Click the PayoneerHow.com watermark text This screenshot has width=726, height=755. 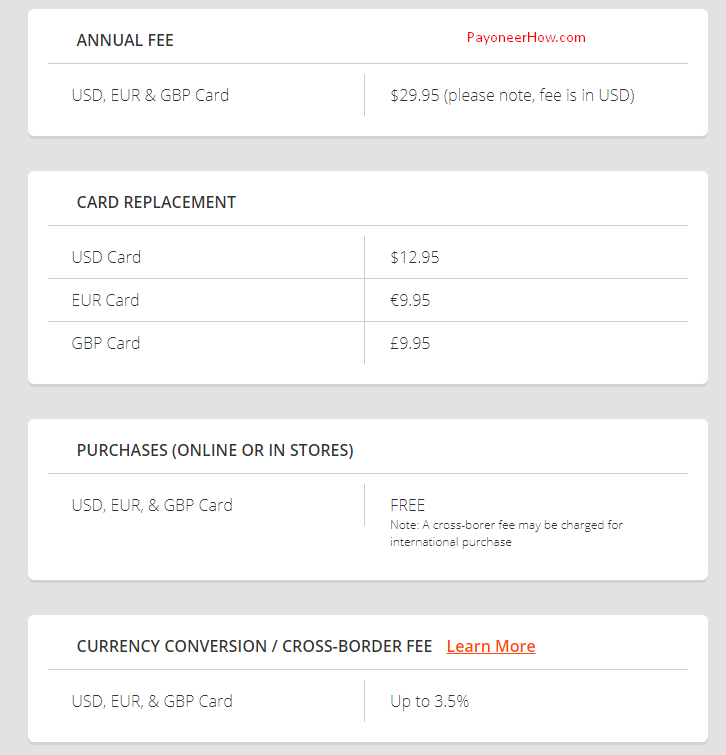[x=526, y=38]
